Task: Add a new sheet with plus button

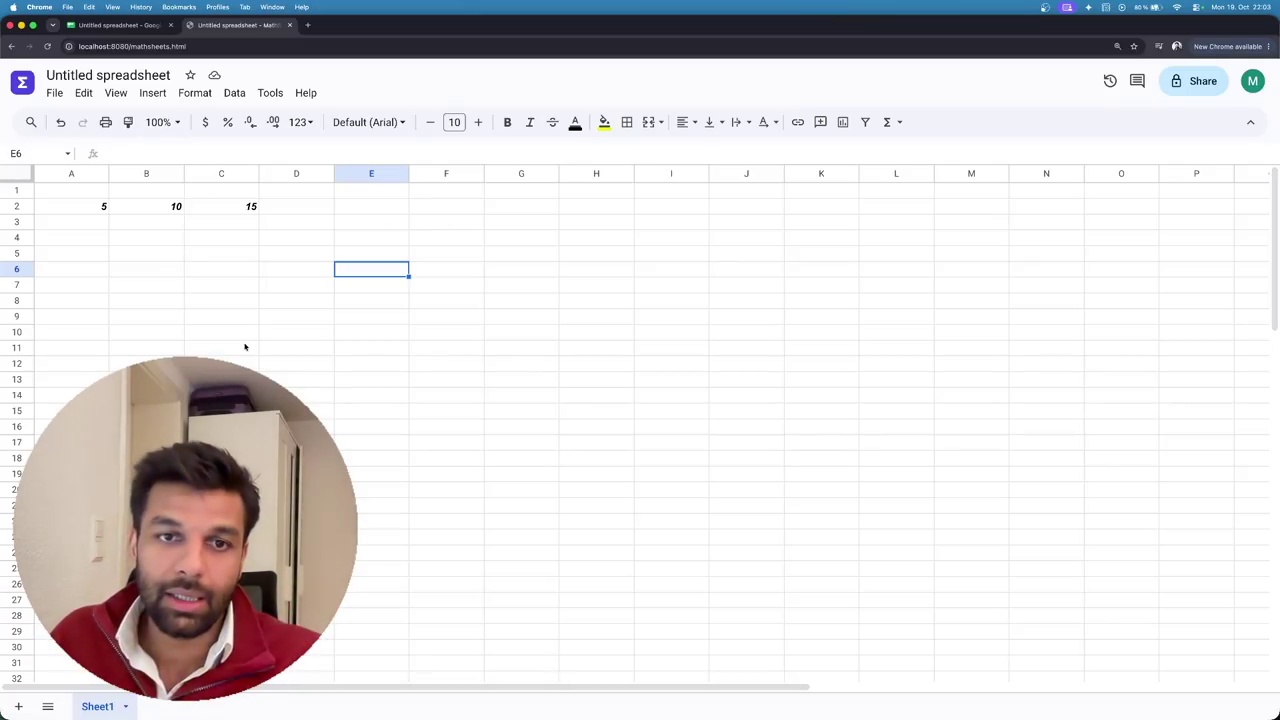Action: [x=18, y=706]
